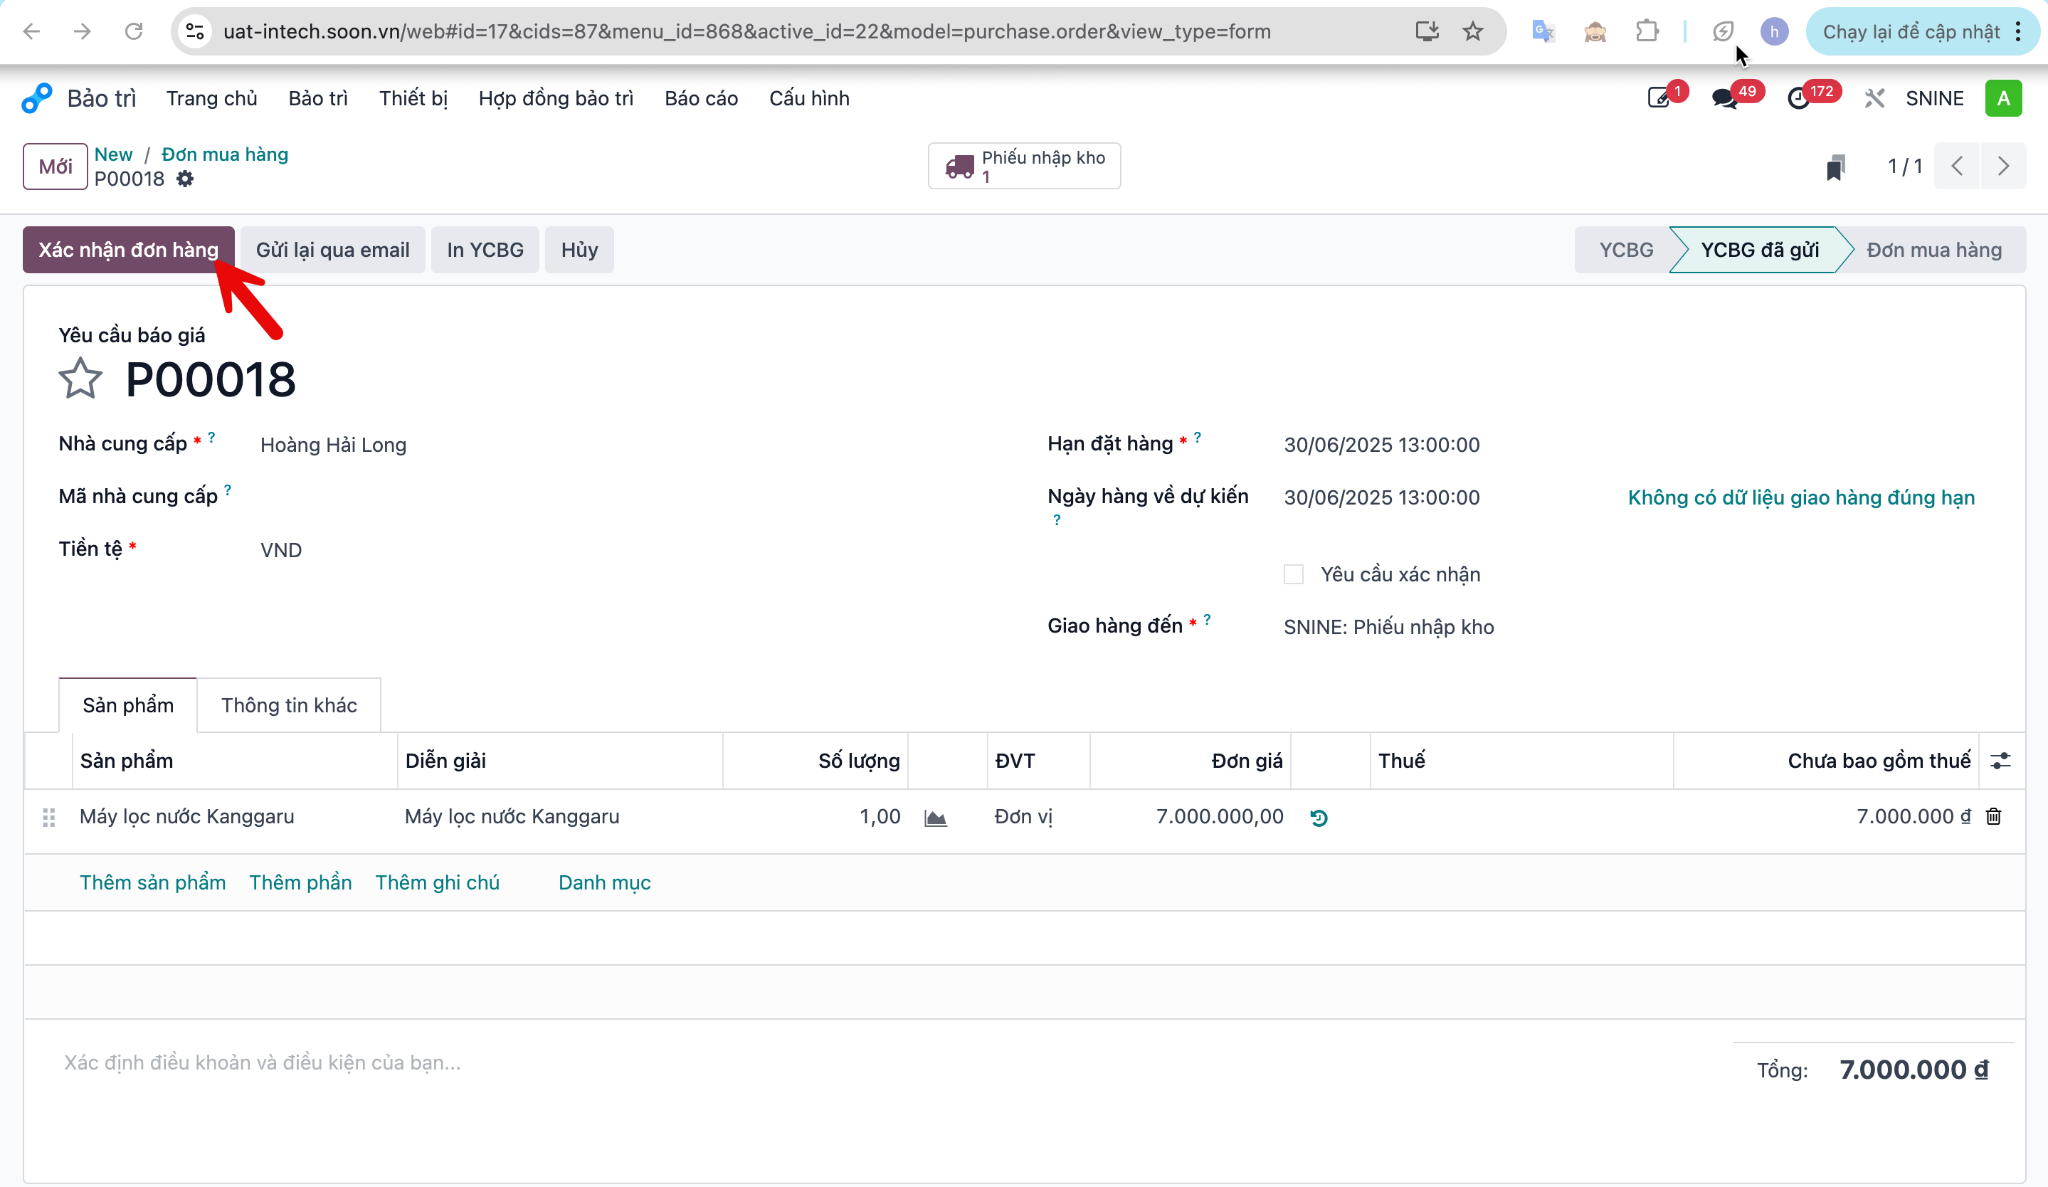The height and width of the screenshot is (1187, 2048).
Task: Open the Giao hàng đến dropdown field
Action: pos(1640,627)
